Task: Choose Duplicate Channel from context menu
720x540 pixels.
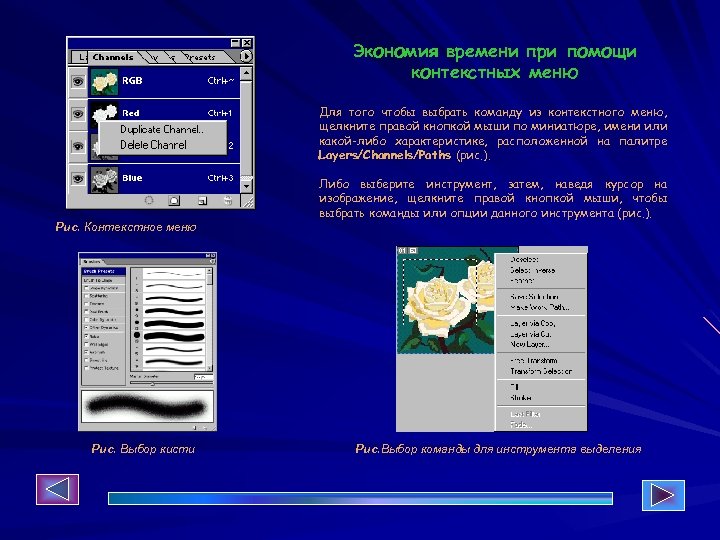Action: coord(163,129)
